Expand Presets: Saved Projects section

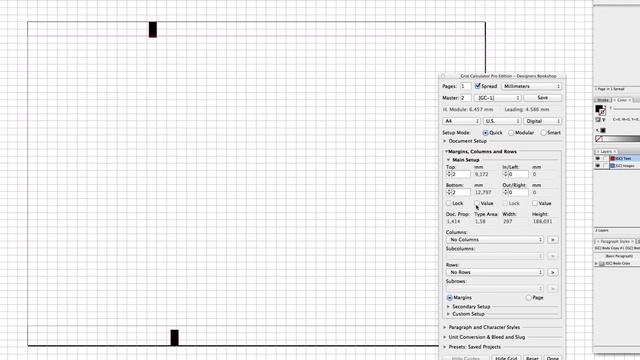click(x=445, y=347)
